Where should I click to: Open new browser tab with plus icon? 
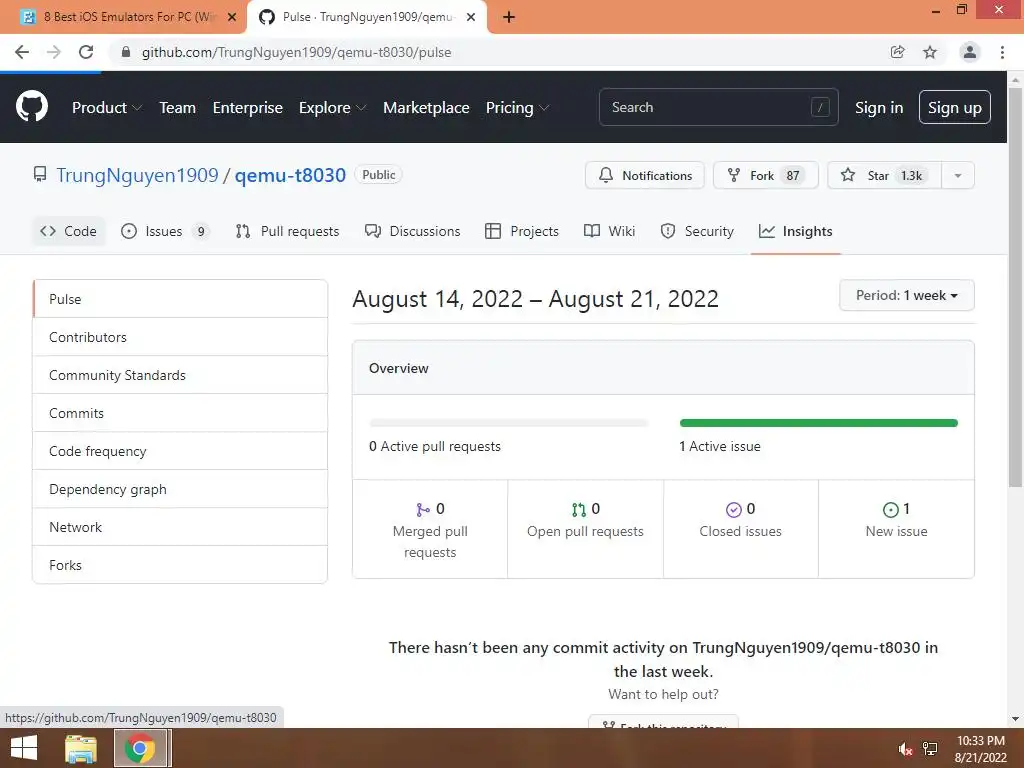tap(509, 17)
